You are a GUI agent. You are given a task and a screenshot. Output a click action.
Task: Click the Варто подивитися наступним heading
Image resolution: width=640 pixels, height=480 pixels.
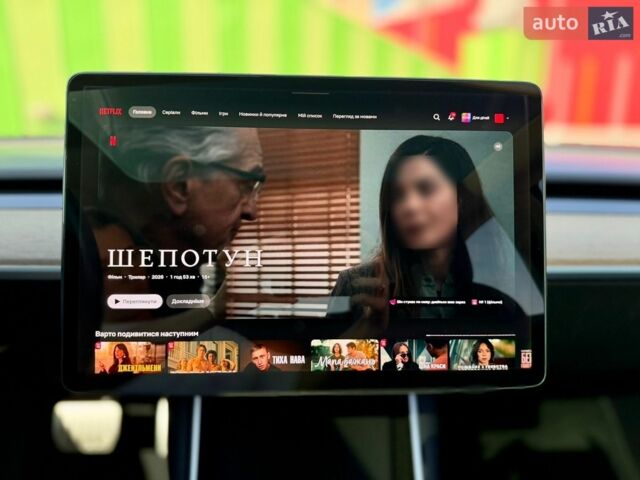point(147,334)
